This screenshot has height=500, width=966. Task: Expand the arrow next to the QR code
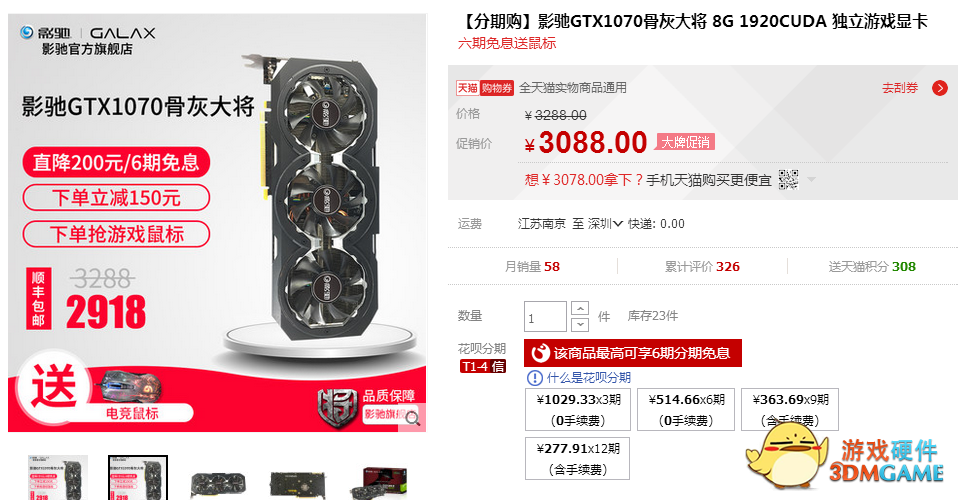click(x=811, y=180)
